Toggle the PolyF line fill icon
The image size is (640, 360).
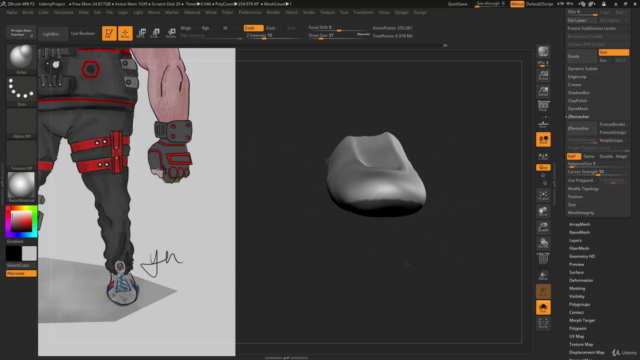coord(543,259)
